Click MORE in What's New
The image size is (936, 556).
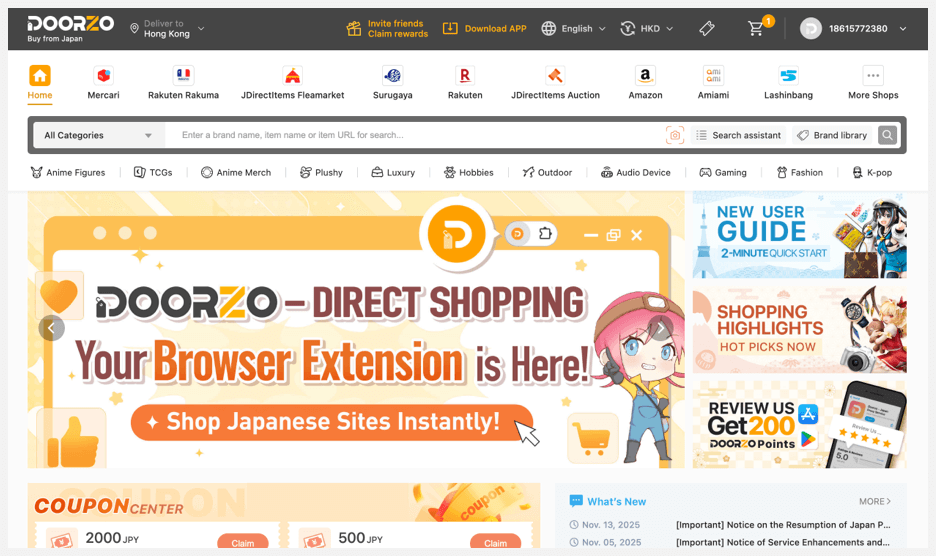(875, 501)
